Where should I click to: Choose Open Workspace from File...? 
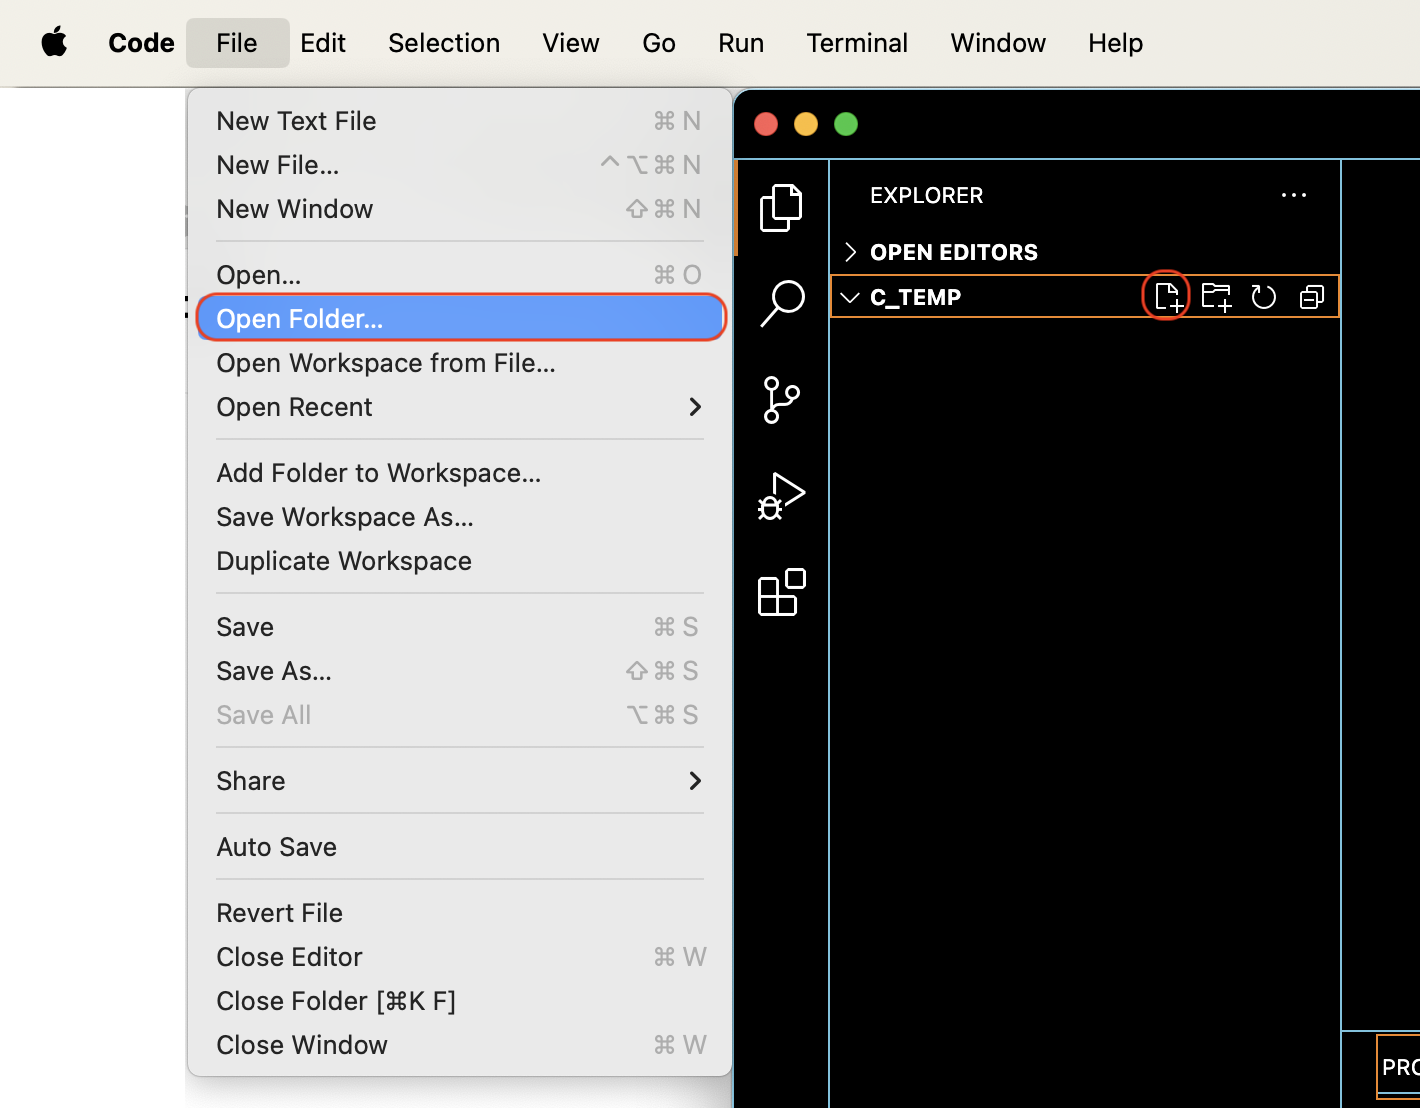pos(460,363)
